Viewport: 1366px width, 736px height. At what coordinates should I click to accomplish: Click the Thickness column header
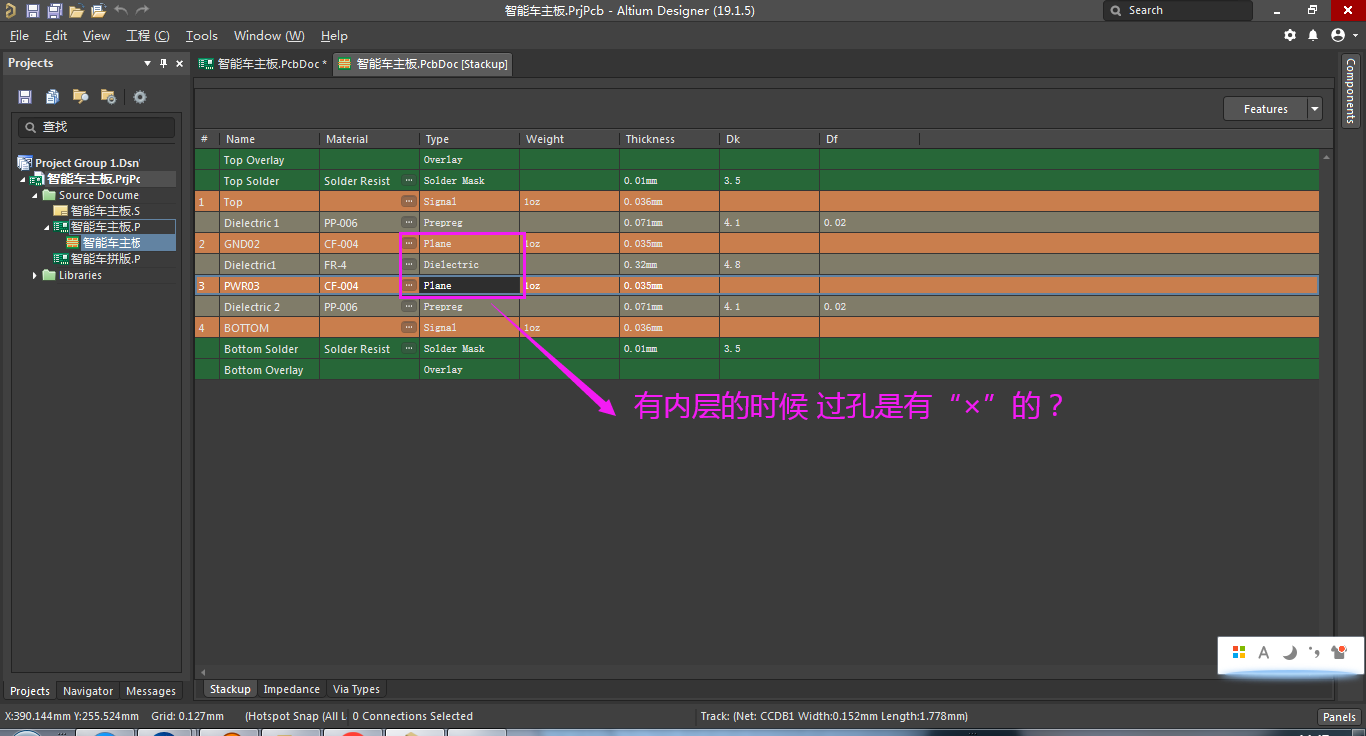(x=669, y=139)
